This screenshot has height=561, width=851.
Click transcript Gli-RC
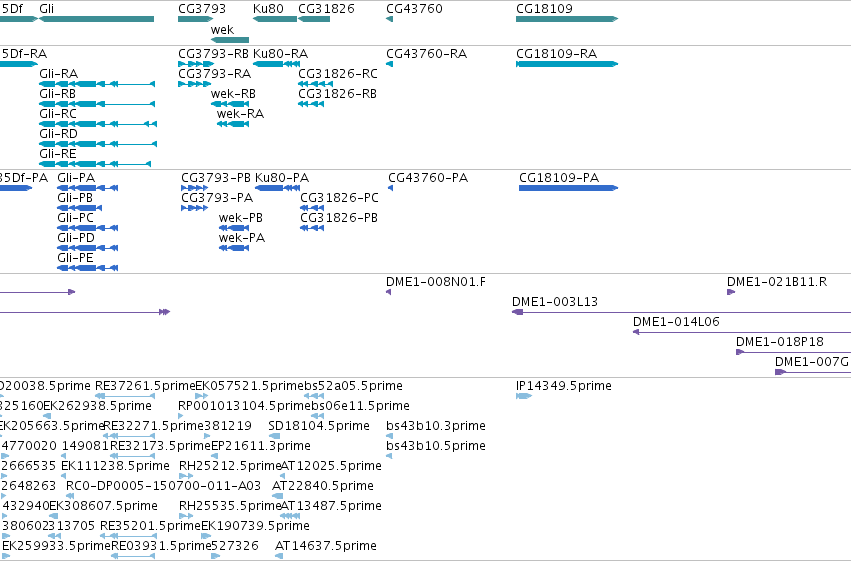[x=98, y=124]
